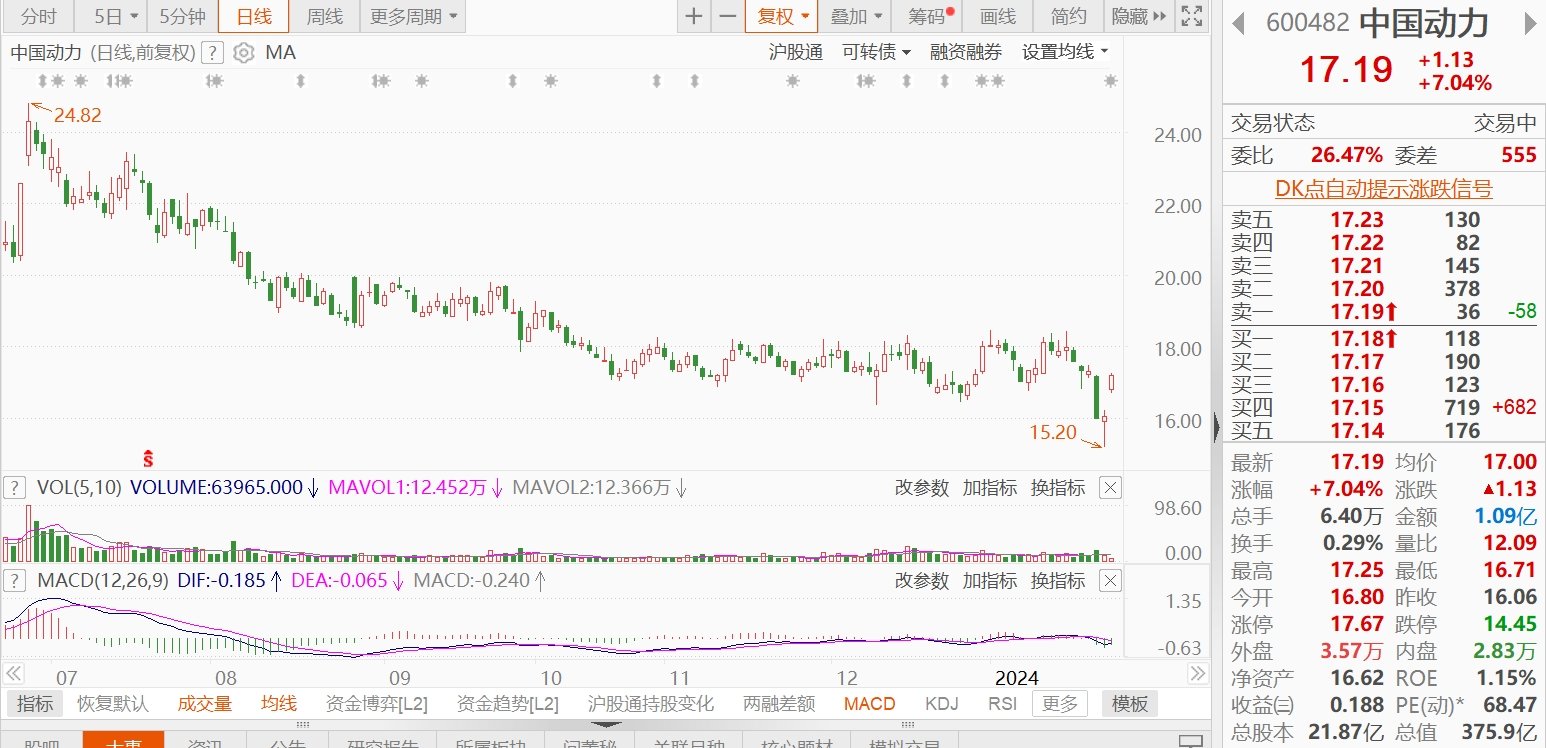The height and width of the screenshot is (748, 1546).
Task: Click 画线 drawing tools button
Action: (997, 16)
